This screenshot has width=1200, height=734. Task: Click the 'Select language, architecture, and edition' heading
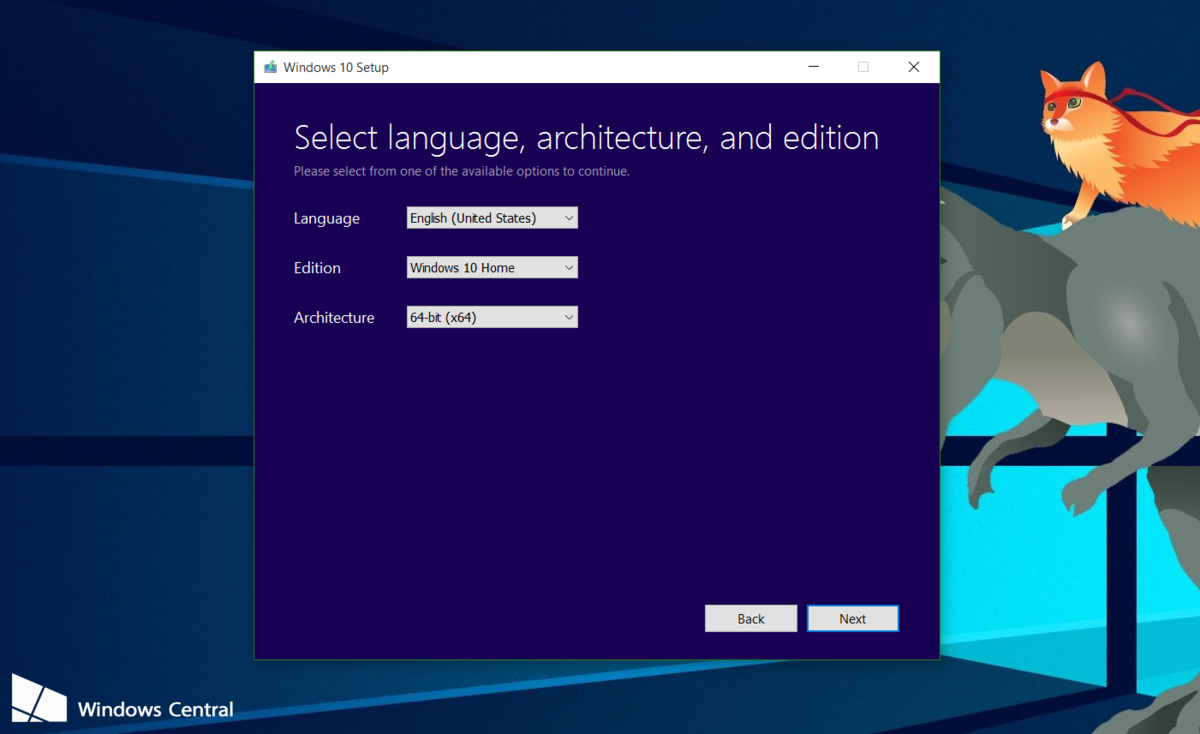(x=586, y=138)
